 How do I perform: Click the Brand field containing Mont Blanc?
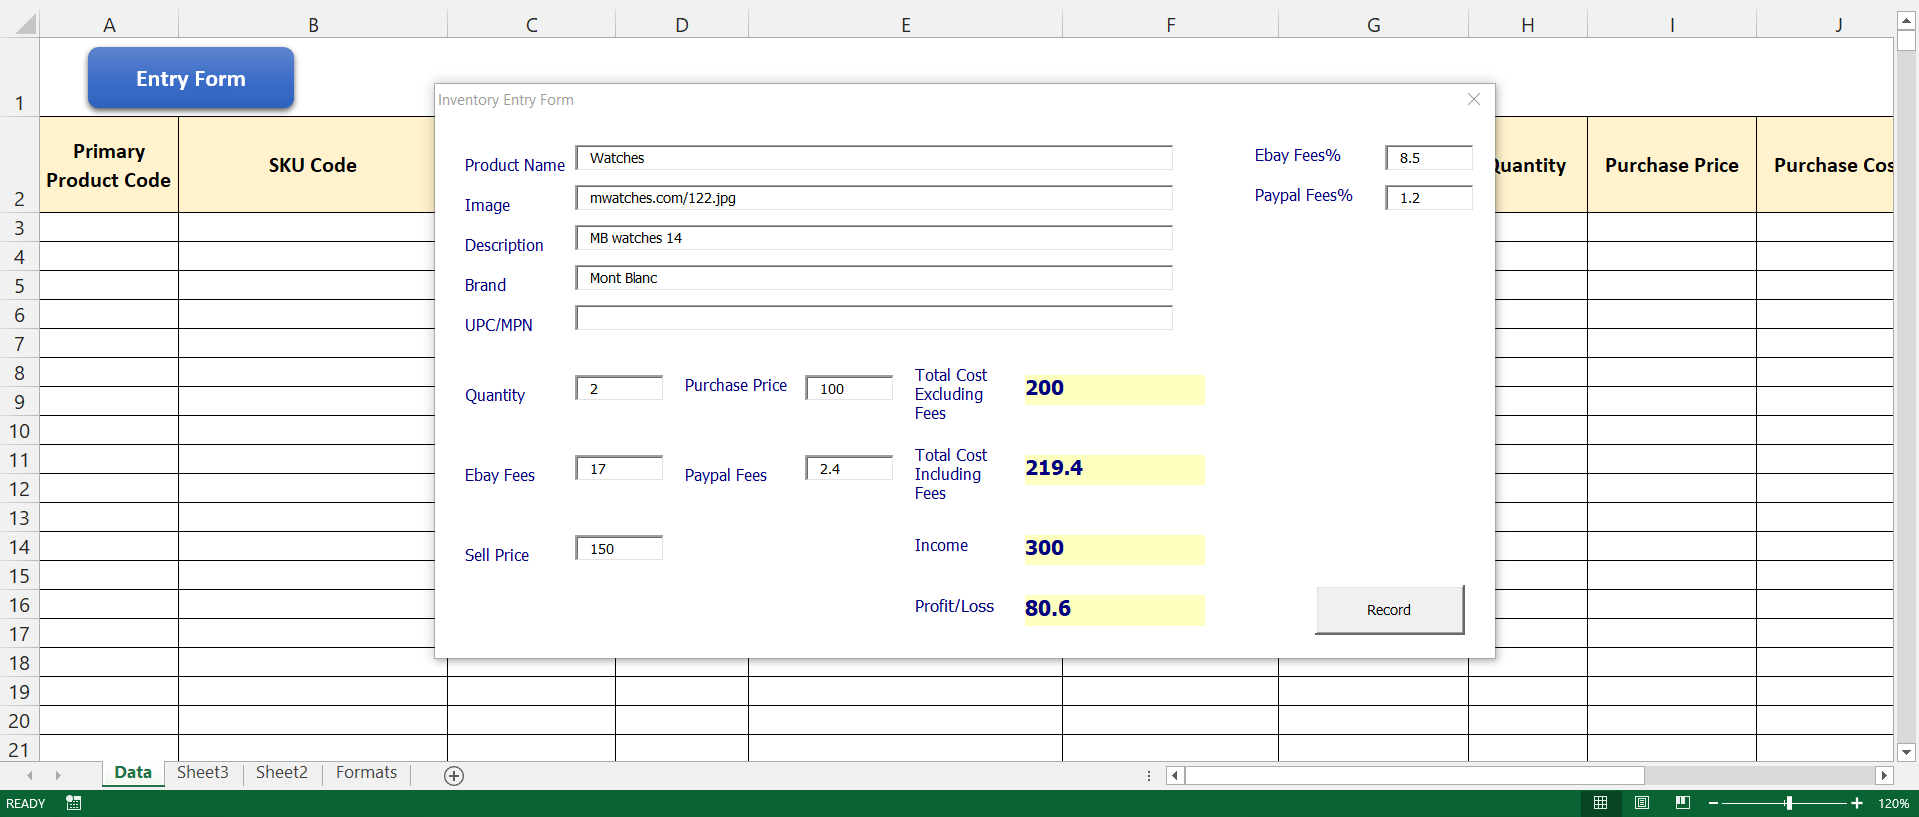(874, 278)
